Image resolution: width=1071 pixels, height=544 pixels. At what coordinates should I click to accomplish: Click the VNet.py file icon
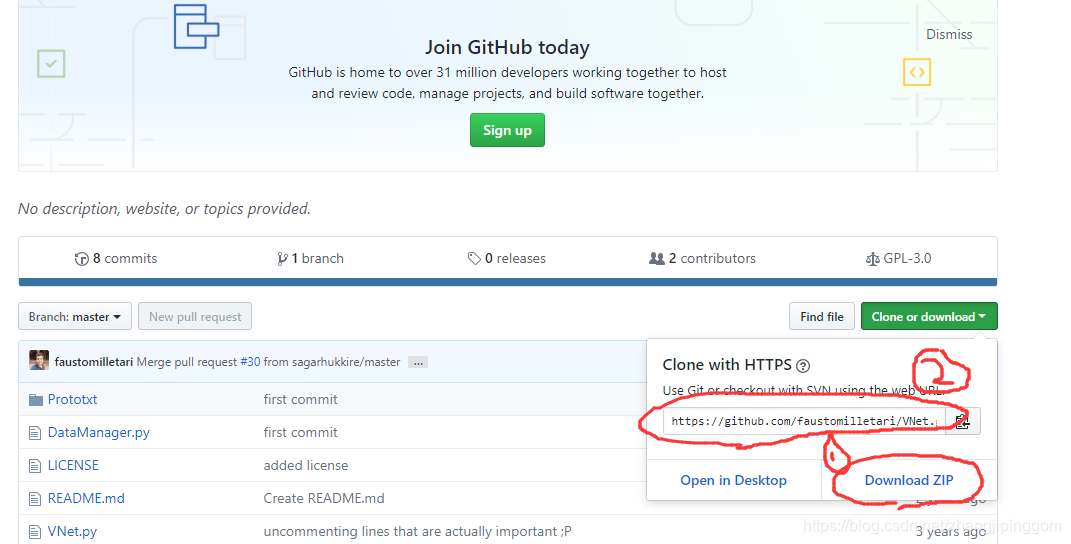[x=35, y=532]
